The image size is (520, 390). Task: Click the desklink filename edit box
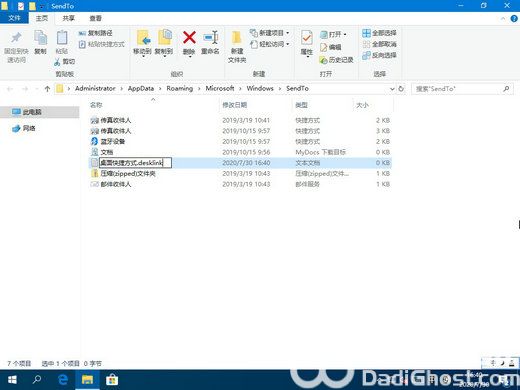[x=135, y=163]
